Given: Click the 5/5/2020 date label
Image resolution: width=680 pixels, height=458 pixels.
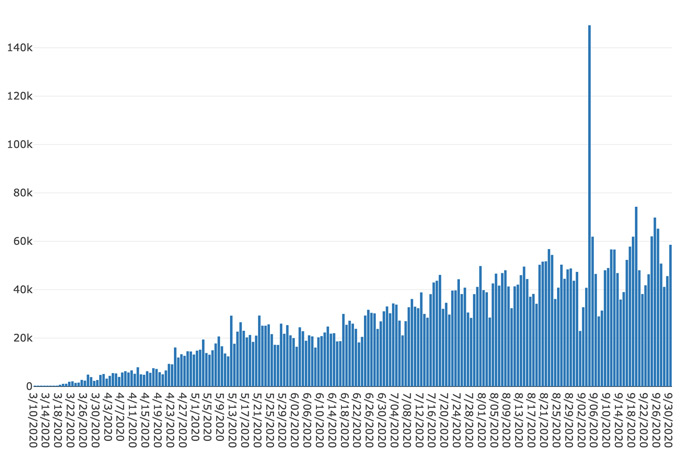Looking at the screenshot, I should (x=207, y=416).
